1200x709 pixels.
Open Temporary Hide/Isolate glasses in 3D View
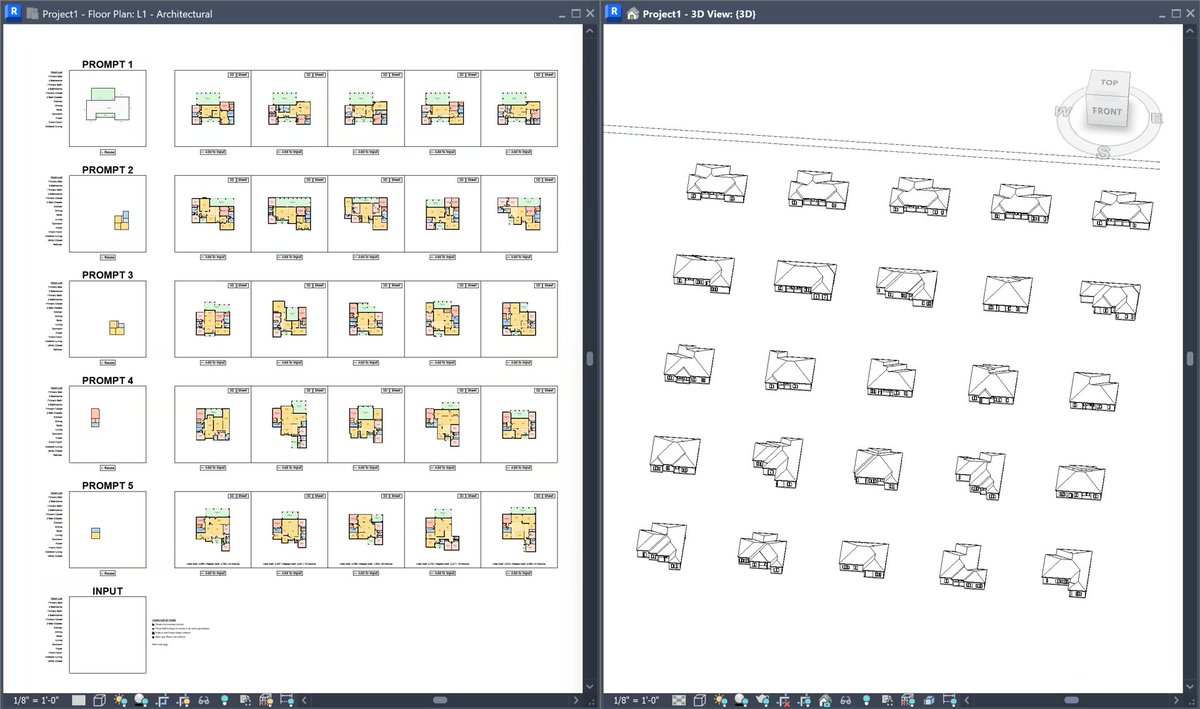pyautogui.click(x=845, y=700)
